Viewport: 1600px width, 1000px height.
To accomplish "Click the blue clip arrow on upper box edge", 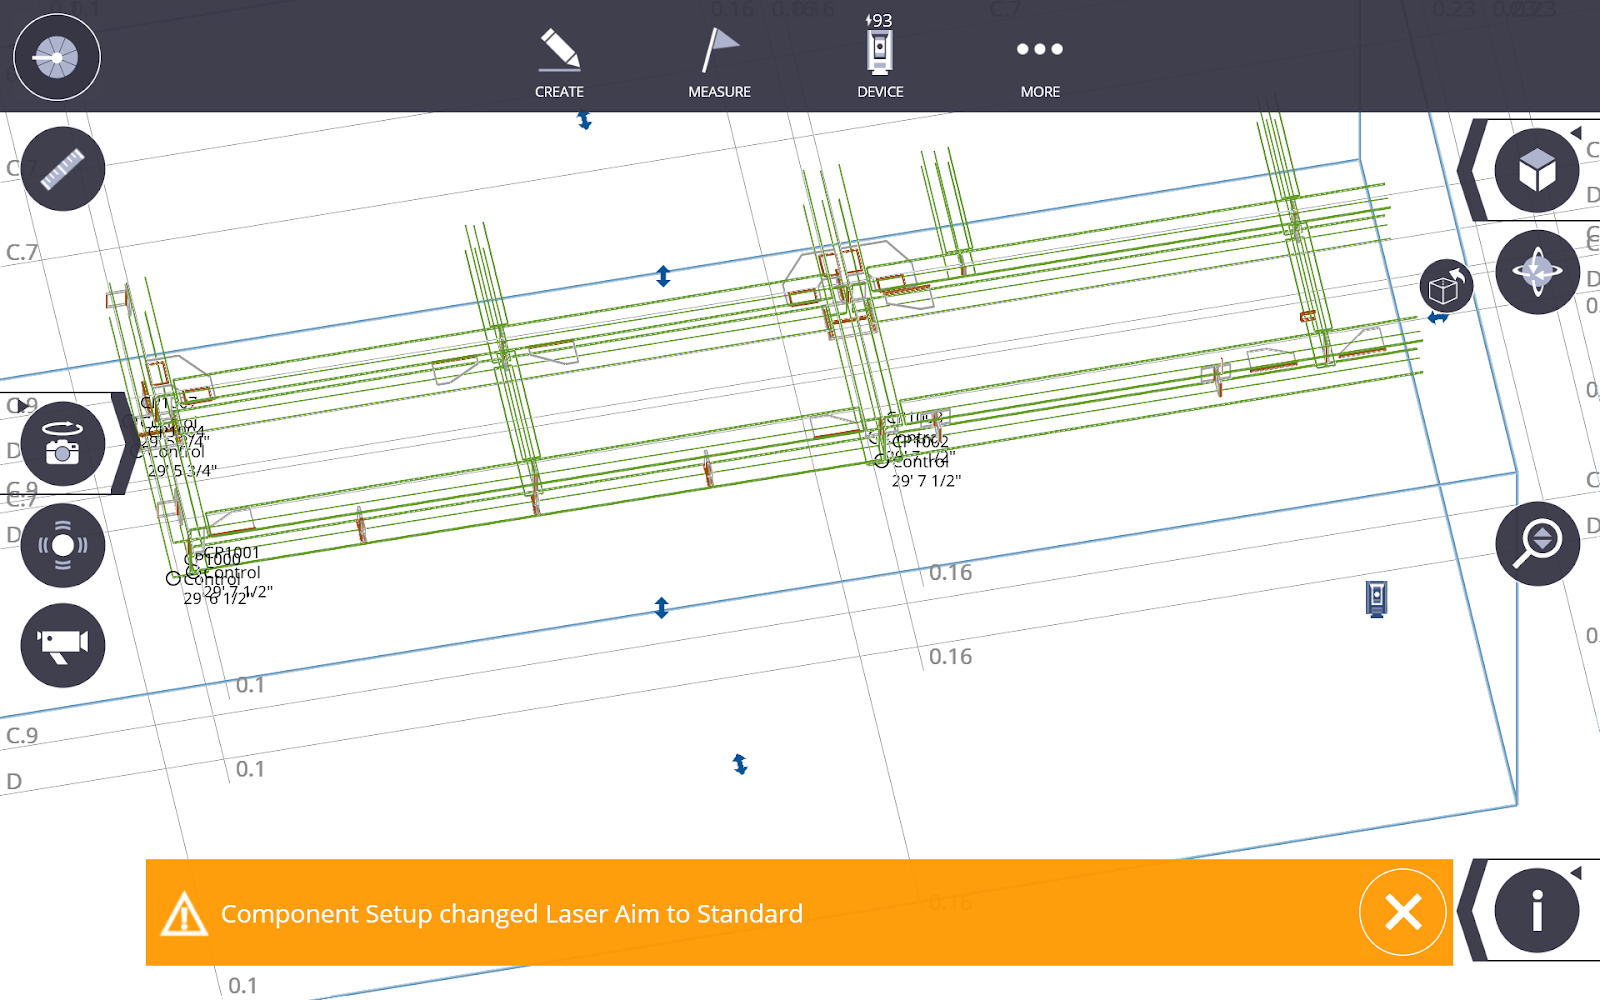I will pos(663,276).
